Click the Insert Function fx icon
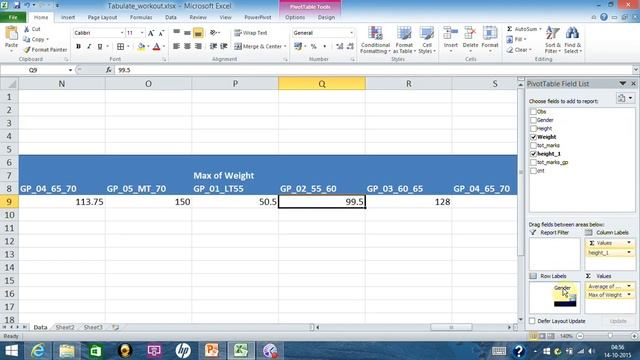This screenshot has height=360, width=640. [x=109, y=70]
